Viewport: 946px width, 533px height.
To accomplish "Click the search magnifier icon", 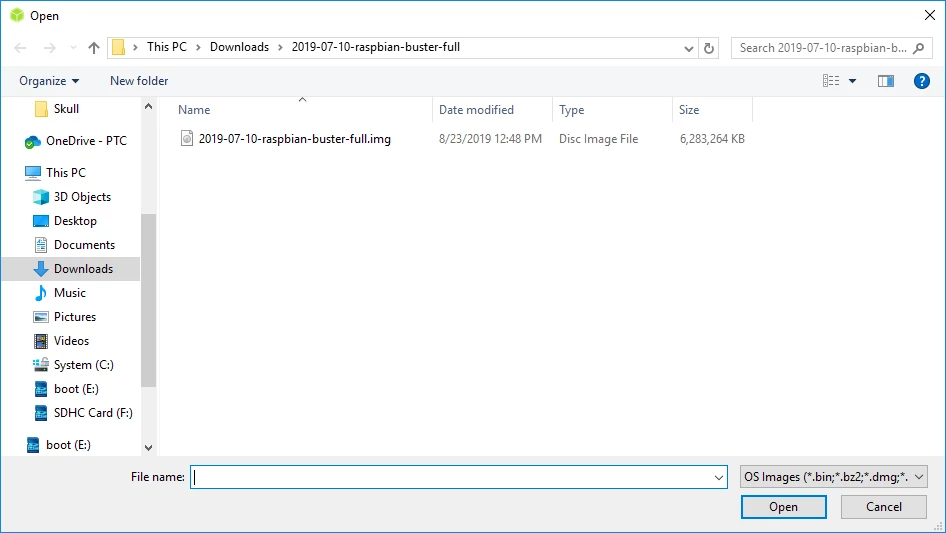I will point(918,48).
